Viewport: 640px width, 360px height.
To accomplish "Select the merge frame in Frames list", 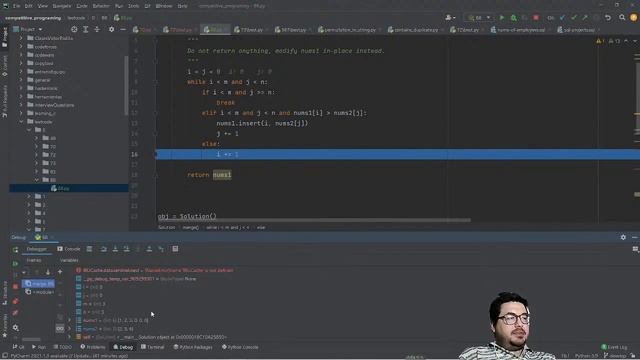I will [39, 284].
